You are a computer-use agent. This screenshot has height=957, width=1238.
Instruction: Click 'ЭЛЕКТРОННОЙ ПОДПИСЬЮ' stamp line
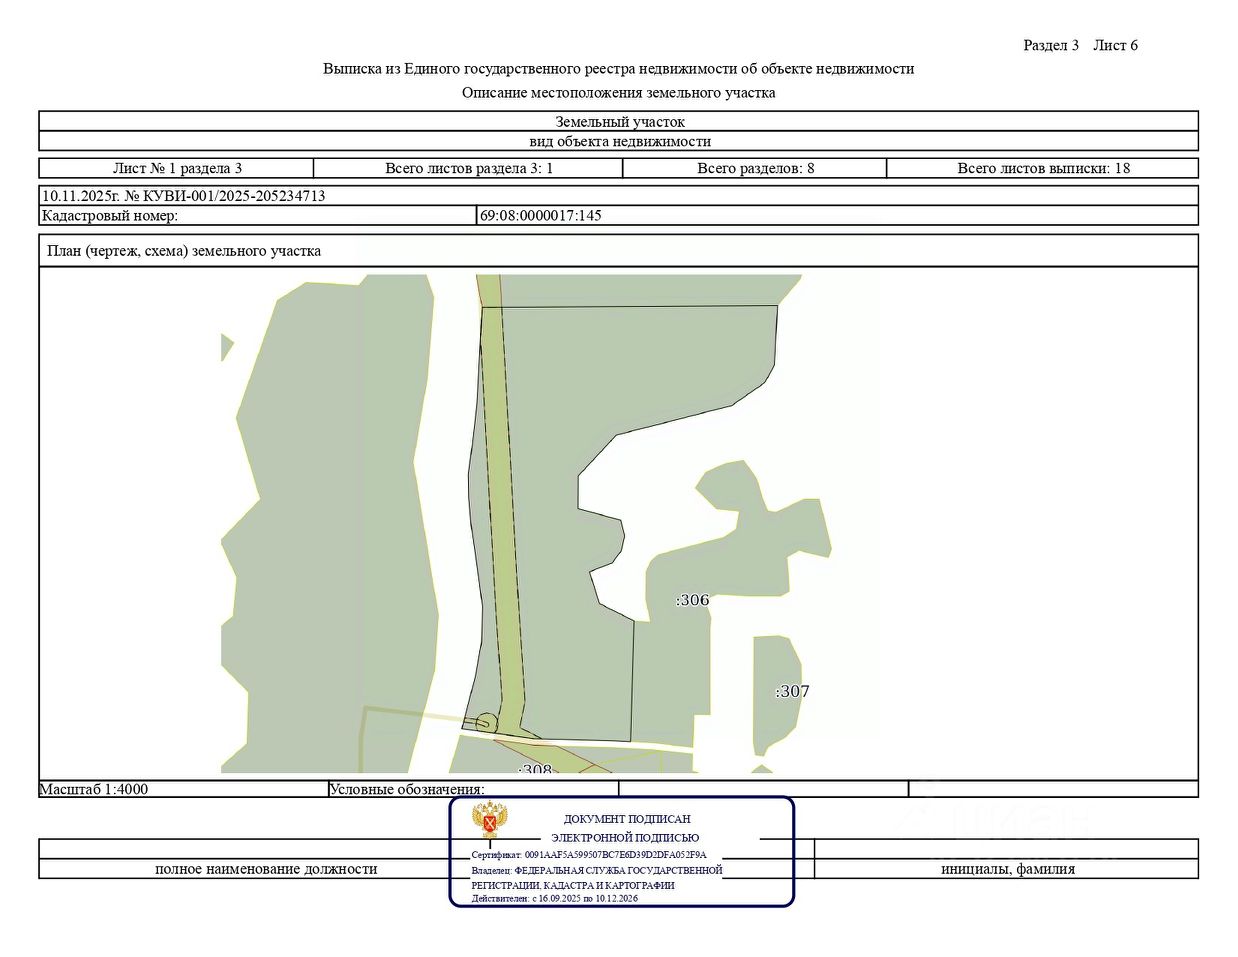coord(625,838)
